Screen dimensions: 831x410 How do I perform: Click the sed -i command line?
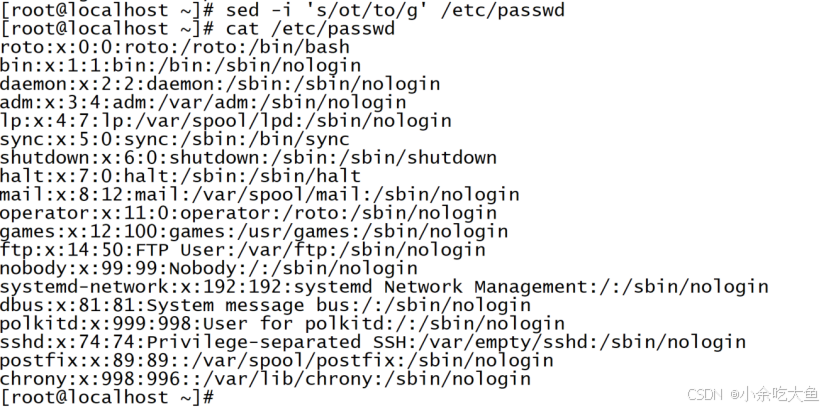click(282, 10)
